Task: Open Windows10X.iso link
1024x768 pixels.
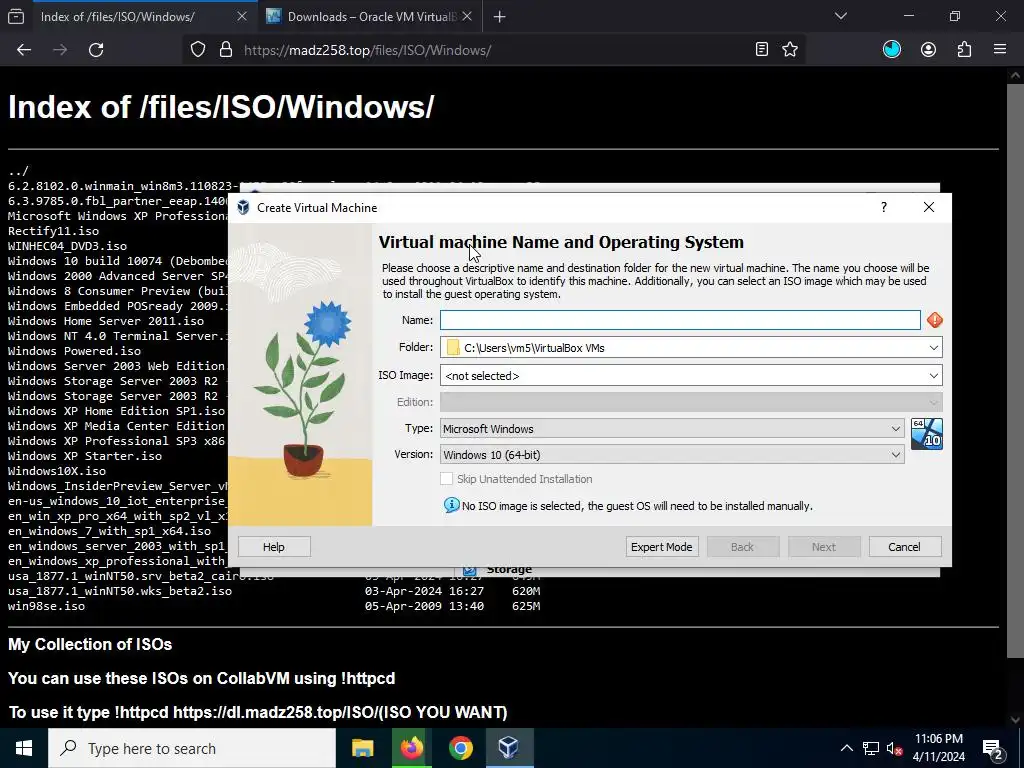Action: (x=57, y=472)
